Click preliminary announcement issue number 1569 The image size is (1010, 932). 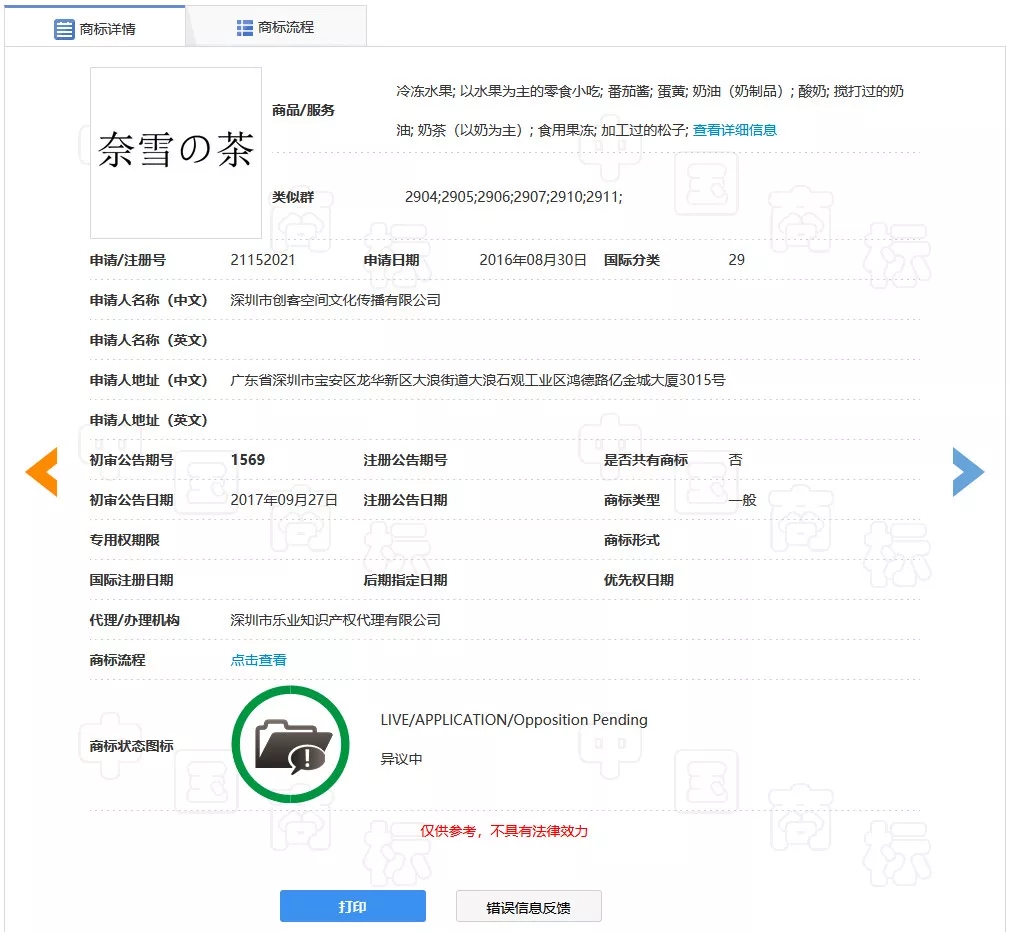pyautogui.click(x=248, y=460)
